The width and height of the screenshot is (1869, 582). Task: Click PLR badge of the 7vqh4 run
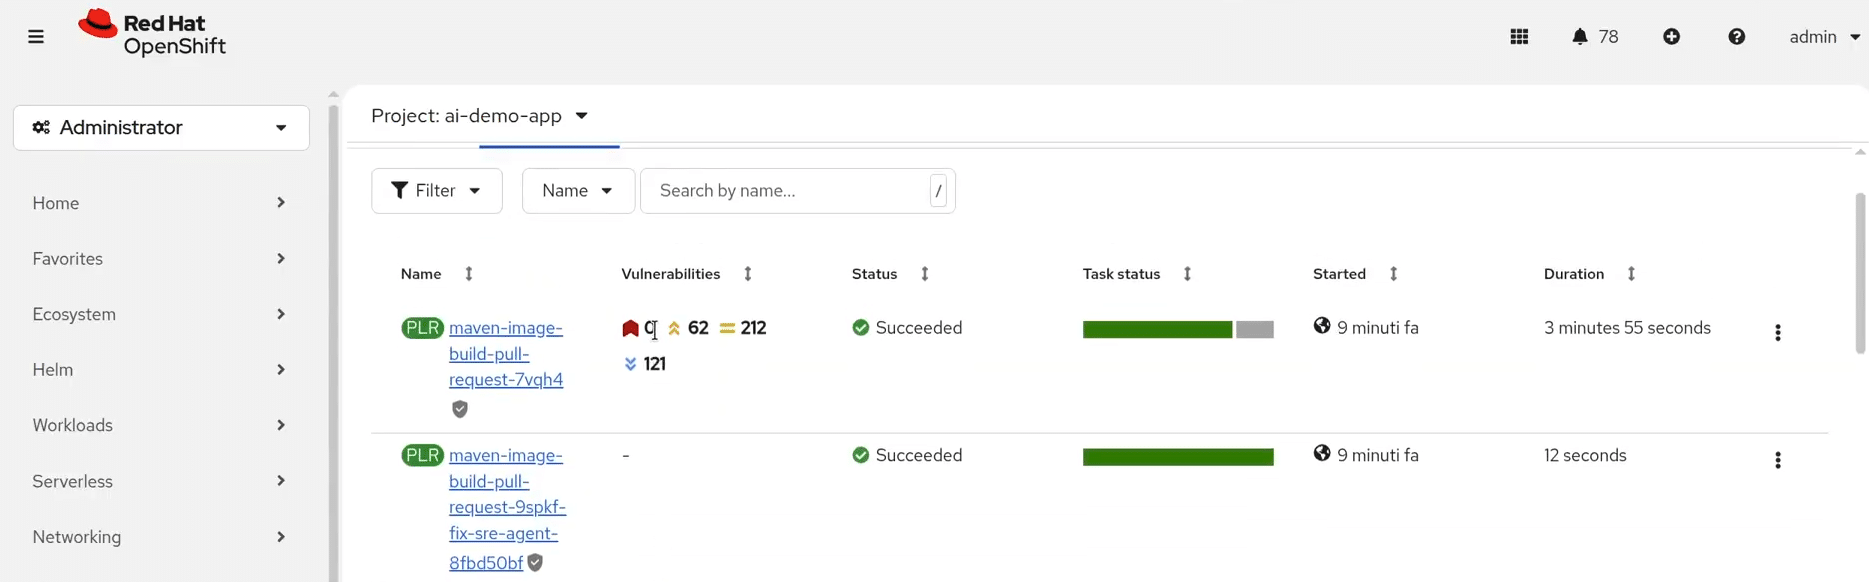[x=422, y=328]
